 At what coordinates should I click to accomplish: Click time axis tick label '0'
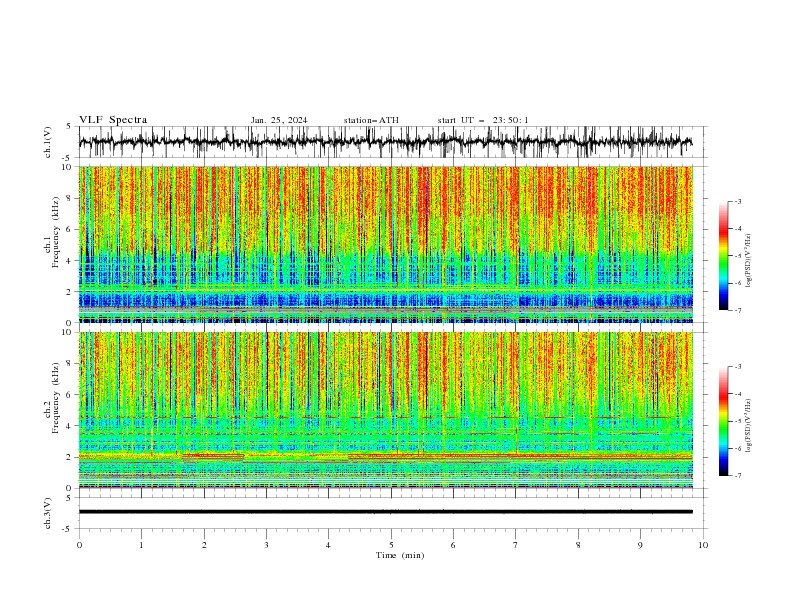(79, 545)
